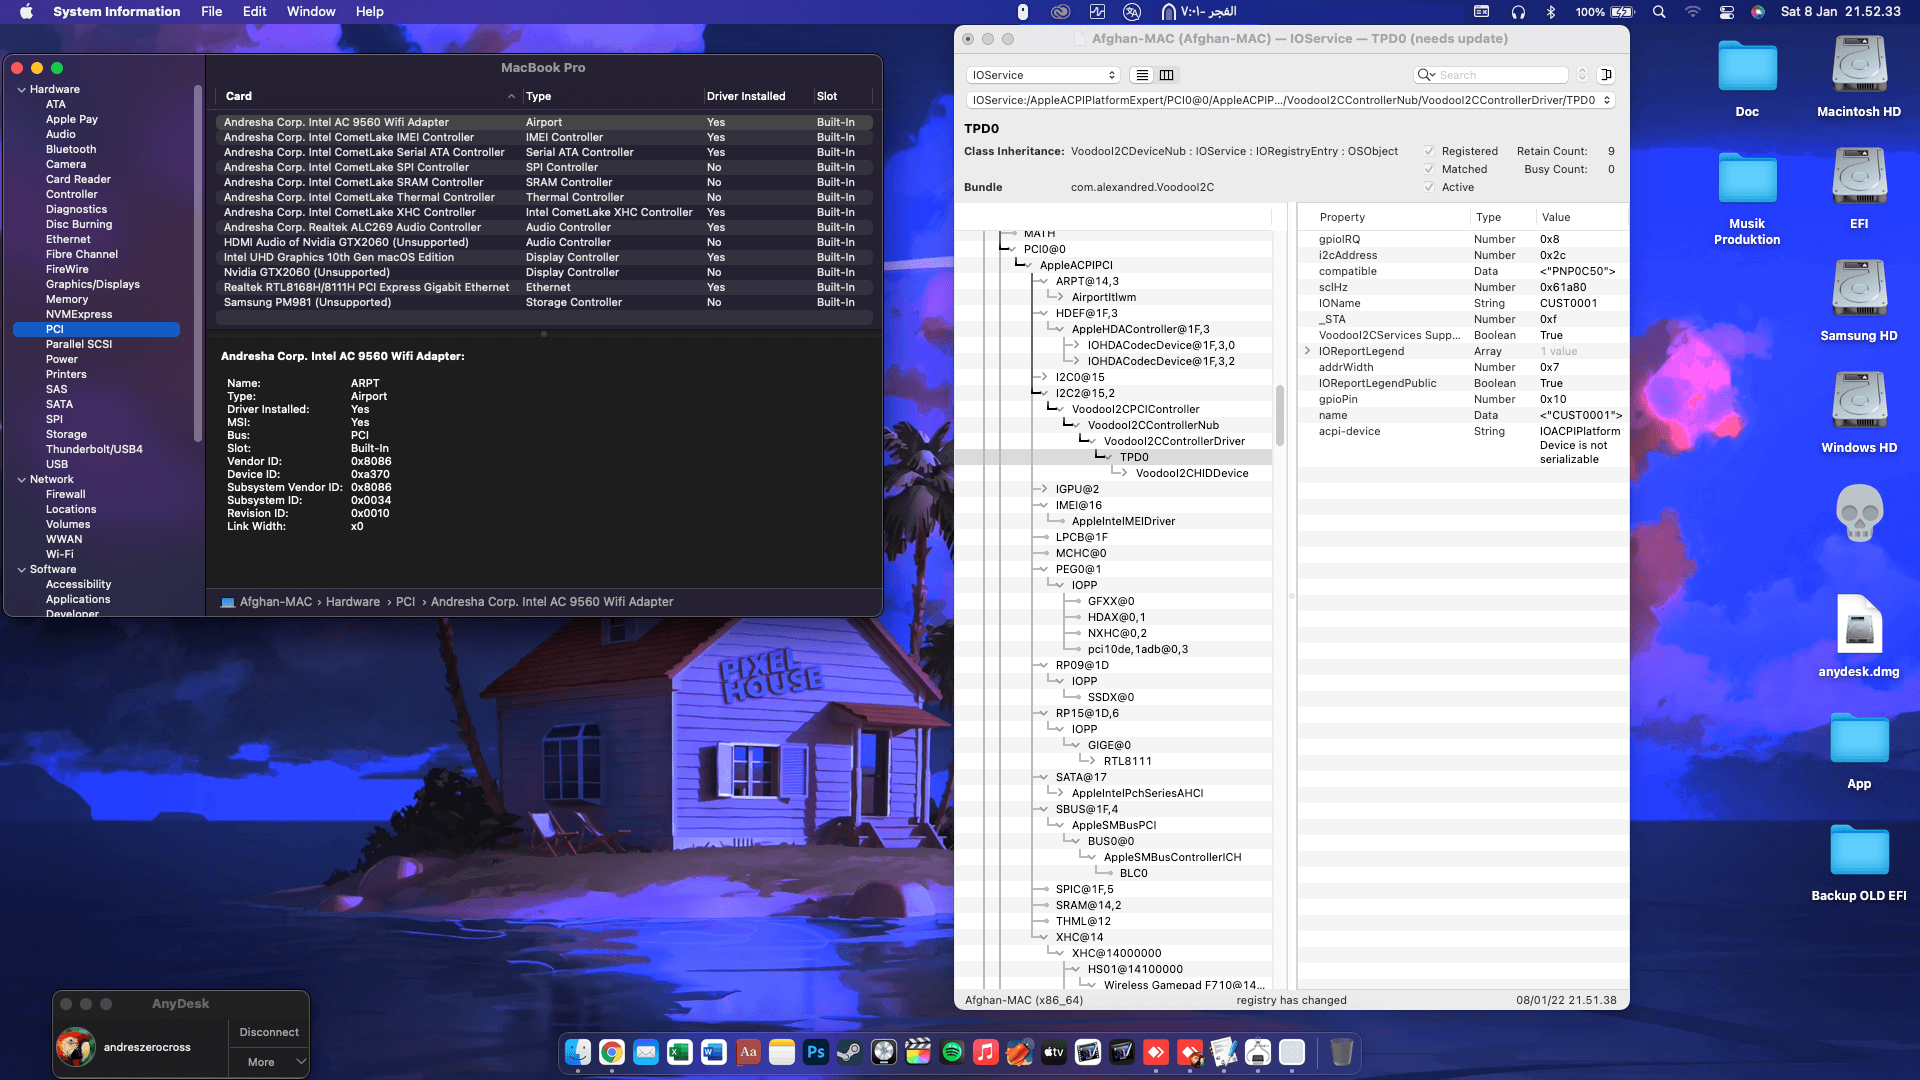Open Microsoft Word in the Dock

pyautogui.click(x=714, y=1052)
